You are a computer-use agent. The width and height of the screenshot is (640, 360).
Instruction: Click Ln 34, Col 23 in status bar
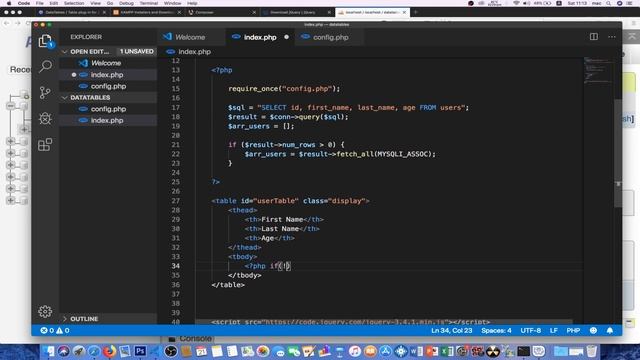coord(451,330)
